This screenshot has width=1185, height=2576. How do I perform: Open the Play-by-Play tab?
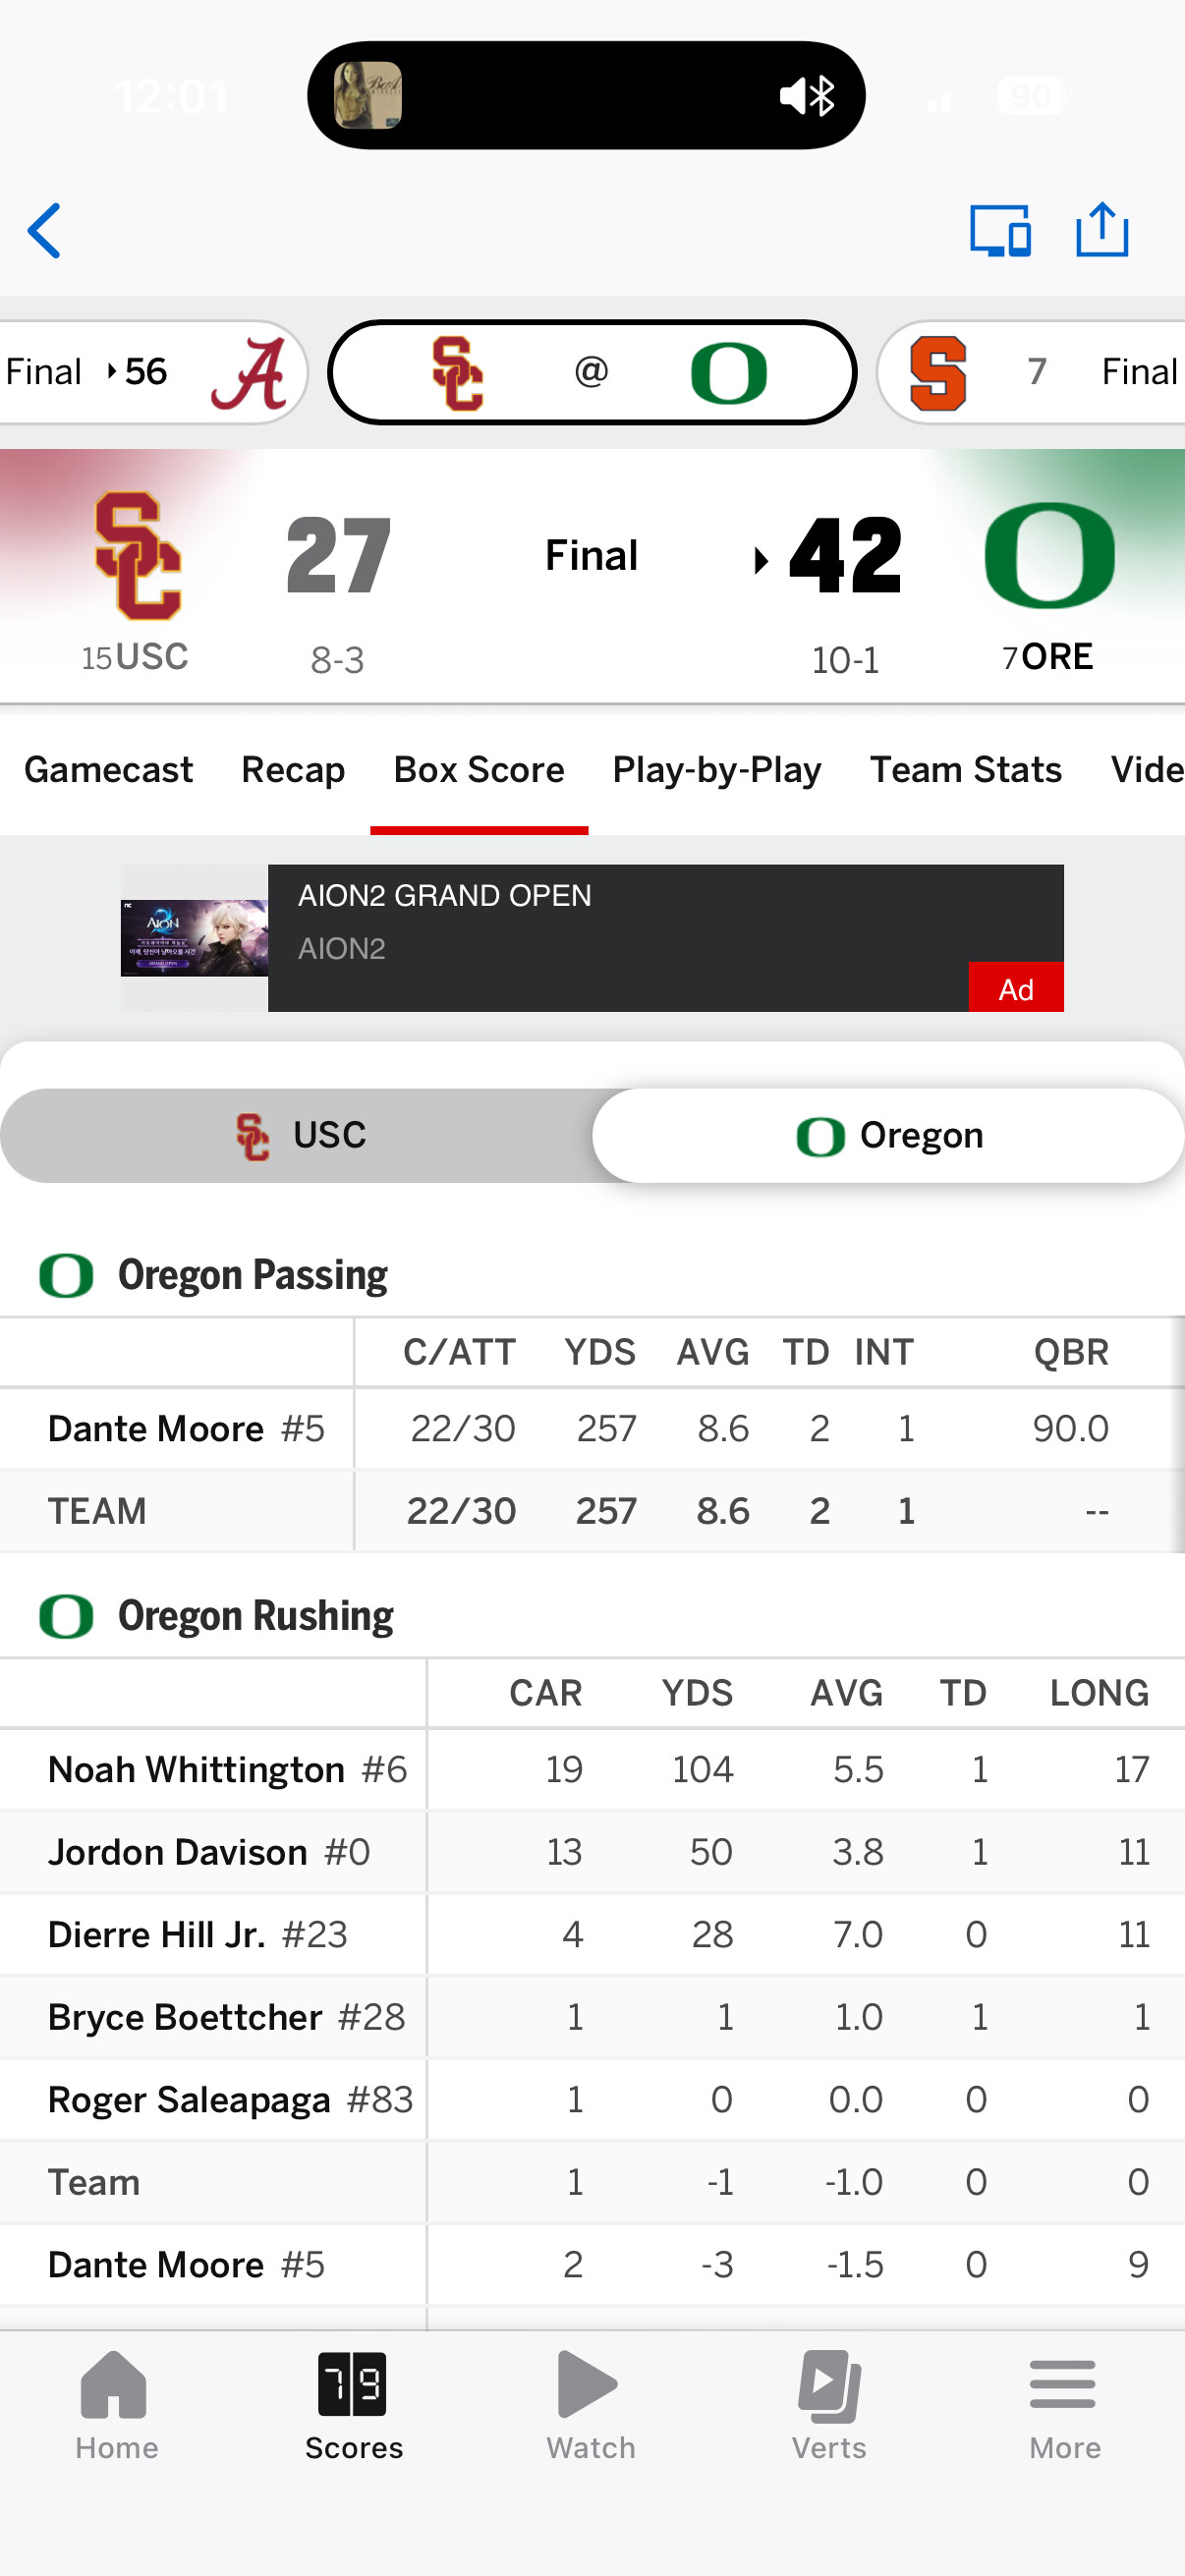[x=716, y=770]
